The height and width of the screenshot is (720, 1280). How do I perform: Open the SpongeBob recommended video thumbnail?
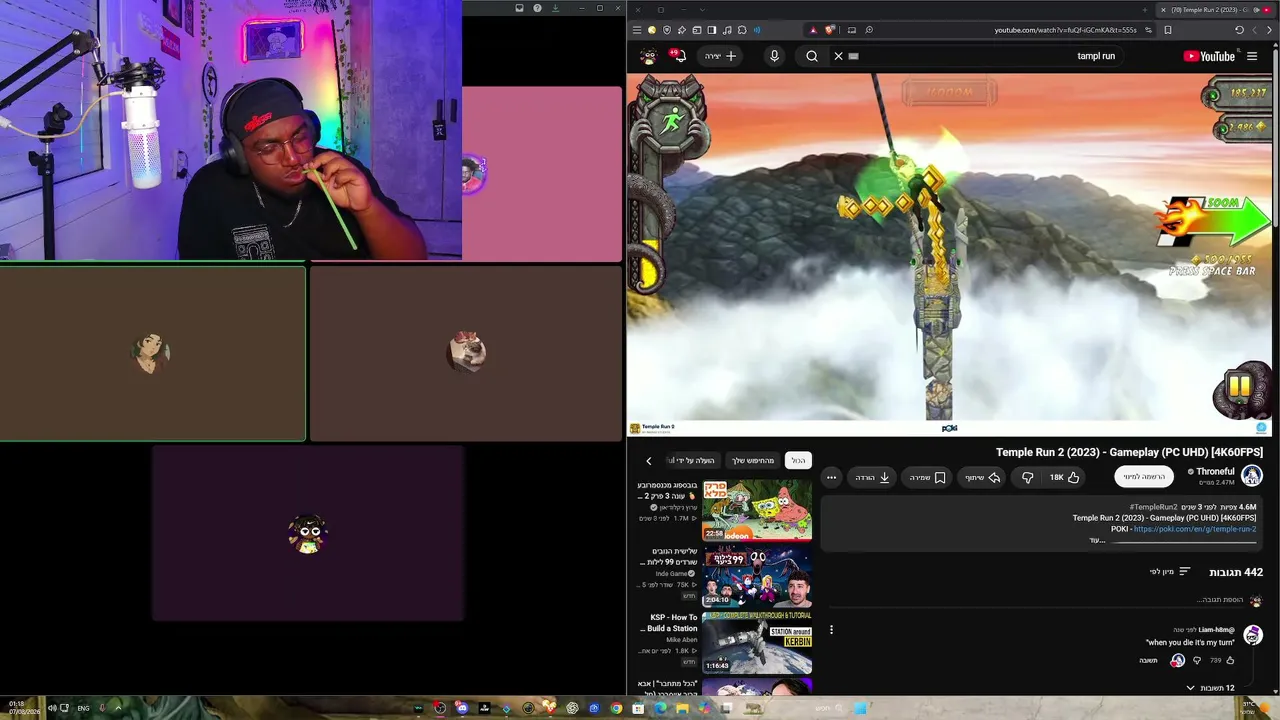[757, 510]
